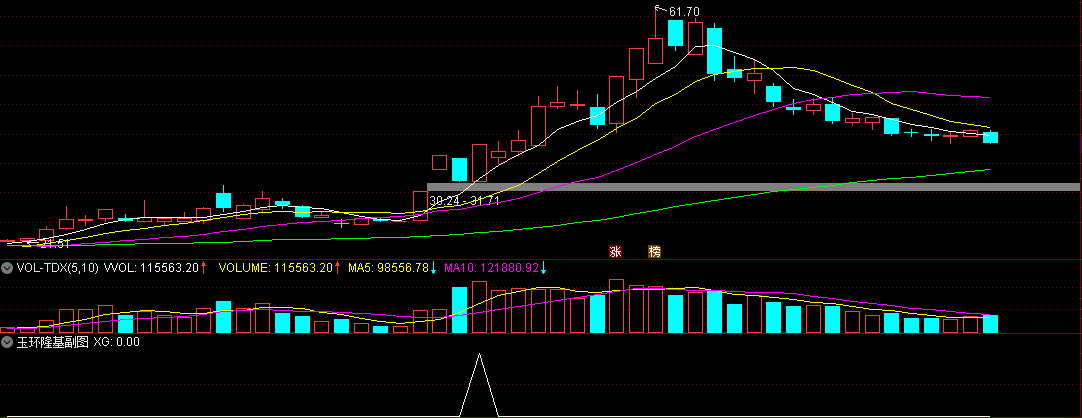Open the 涨 marker below the chart
Viewport: 1082px width, 418px height.
[x=614, y=252]
